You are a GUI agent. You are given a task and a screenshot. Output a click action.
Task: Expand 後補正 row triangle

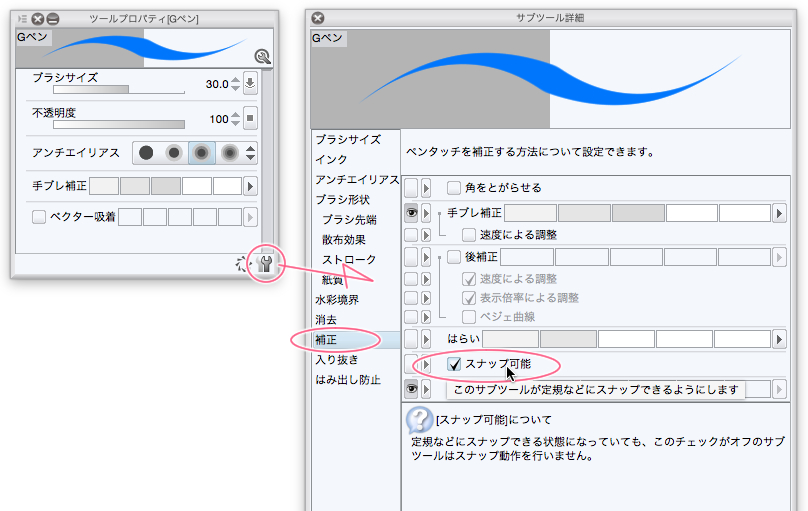pyautogui.click(x=426, y=257)
